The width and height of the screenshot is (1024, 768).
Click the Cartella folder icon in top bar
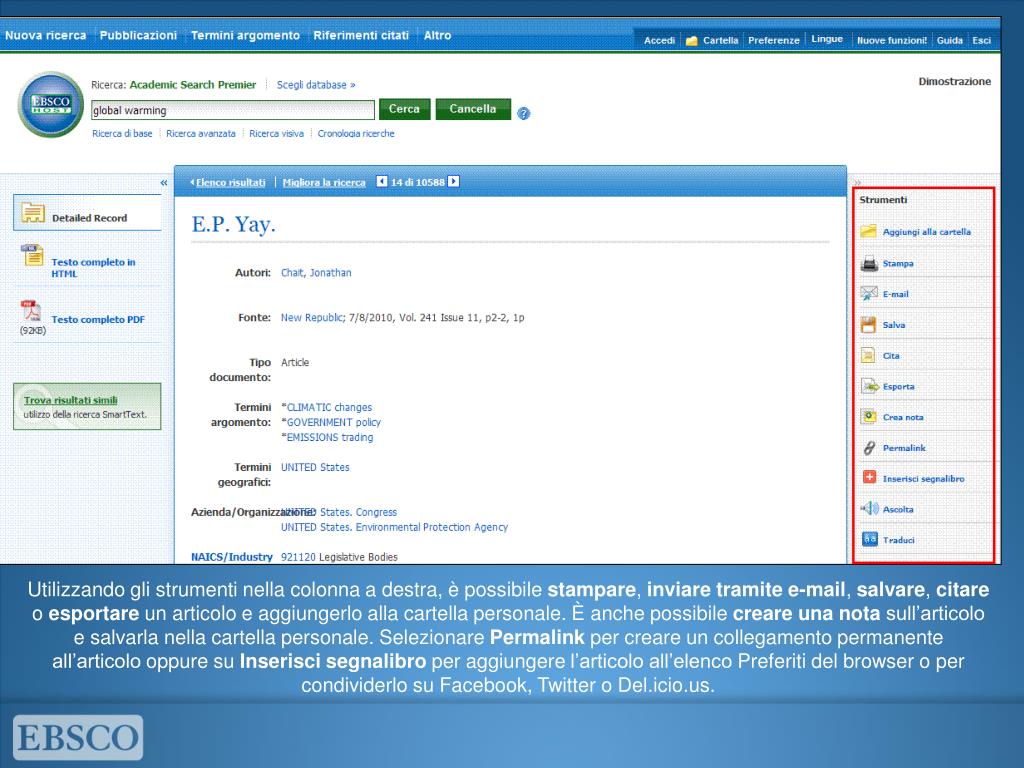click(692, 40)
